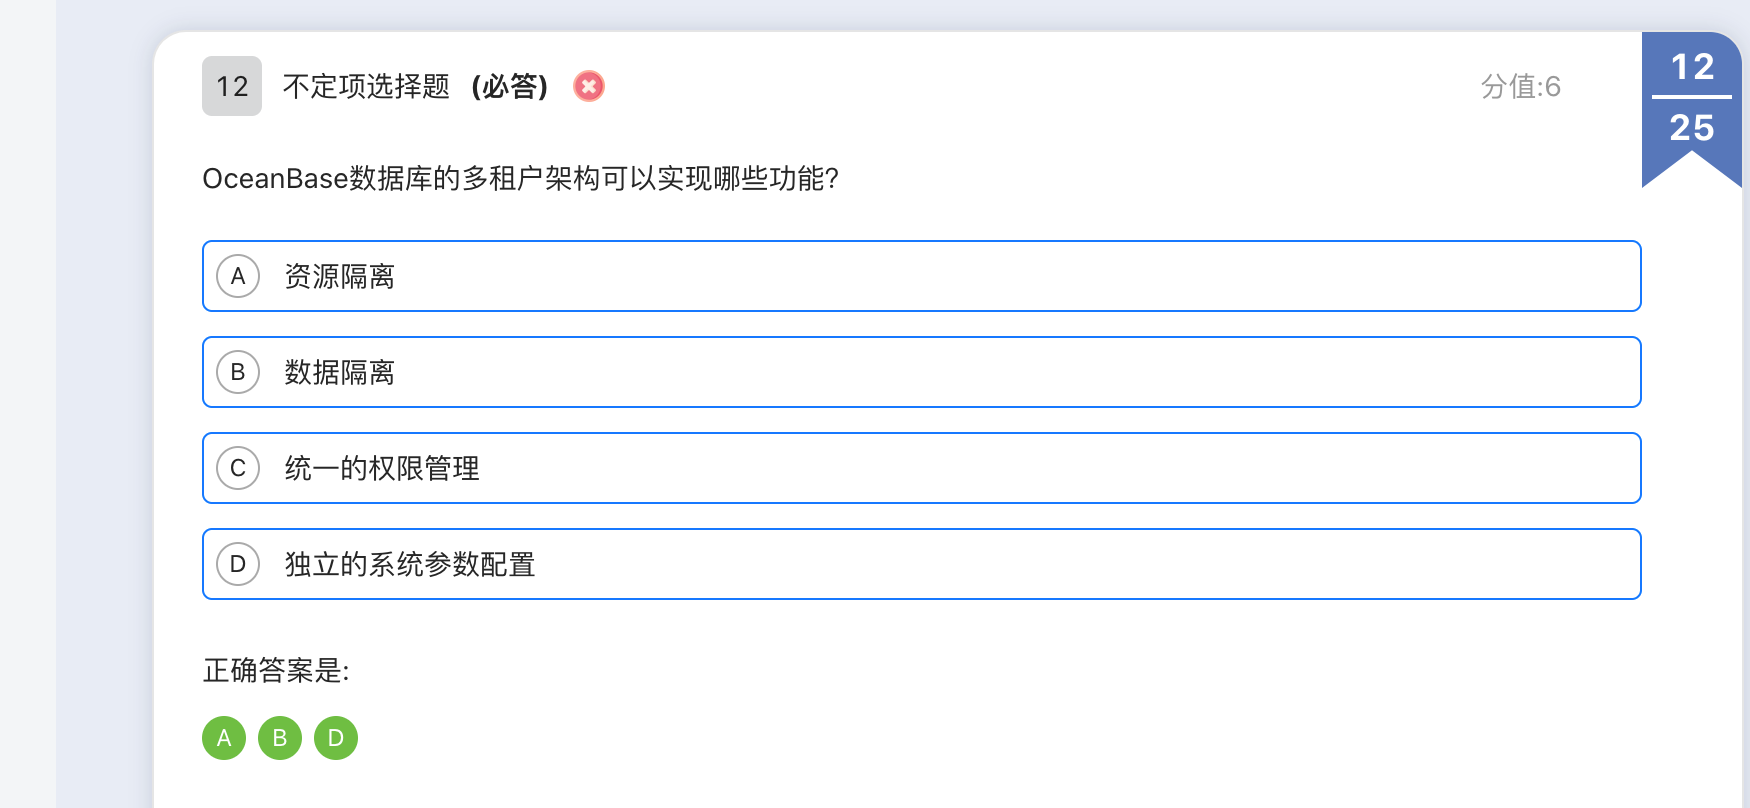This screenshot has width=1750, height=808.
Task: Select the letter A option circle
Action: point(238,276)
